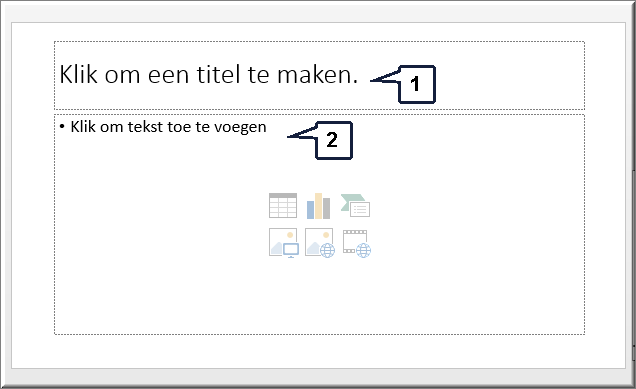Select the bottom dotted border of the content placeholder
Viewport: 636px width, 389px height.
[320, 334]
